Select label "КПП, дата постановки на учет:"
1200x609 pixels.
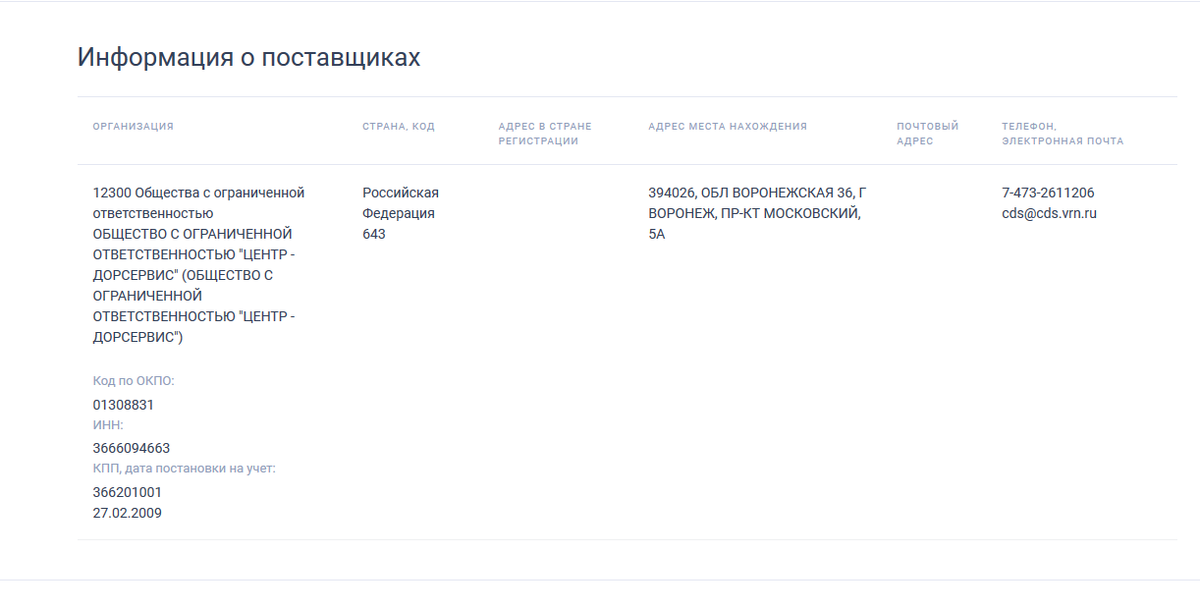pos(184,468)
